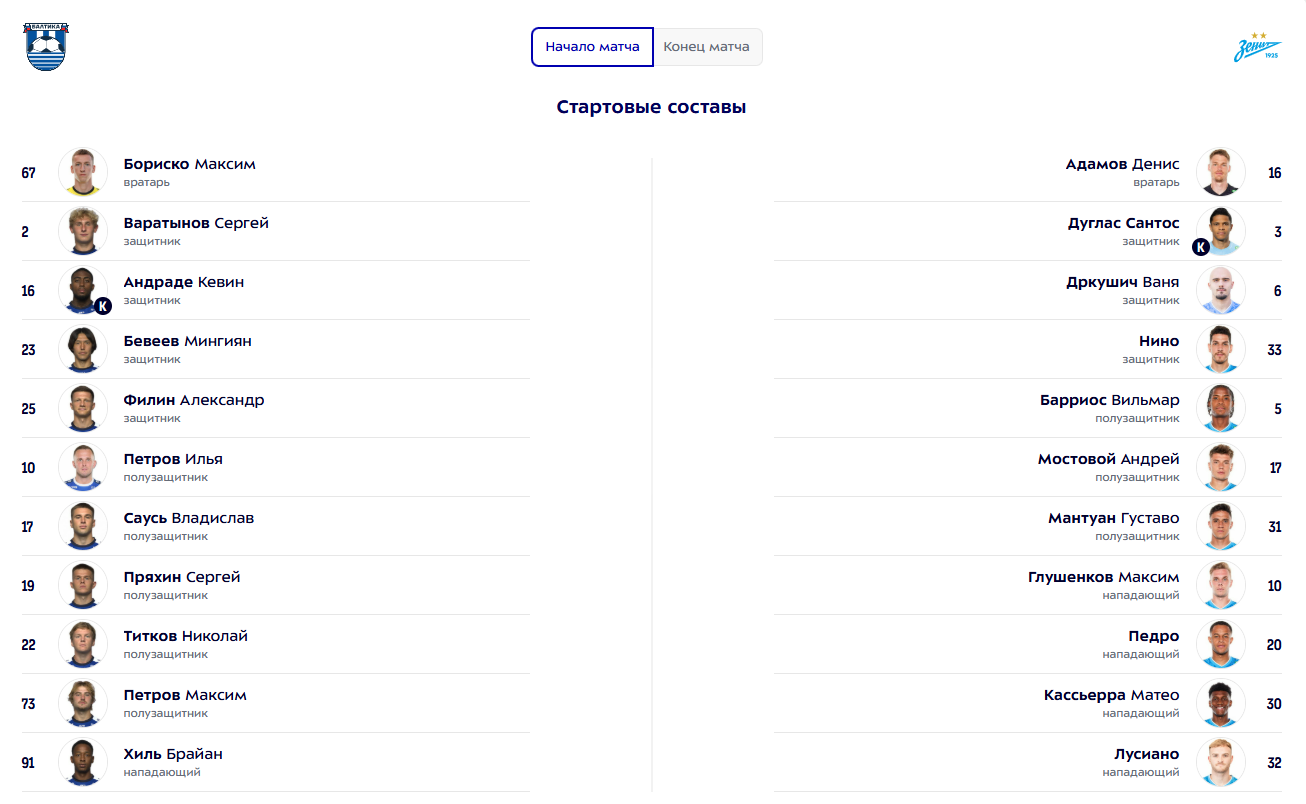The width and height of the screenshot is (1306, 804).
Task: Click the «Стартовые составы» heading
Action: click(651, 107)
